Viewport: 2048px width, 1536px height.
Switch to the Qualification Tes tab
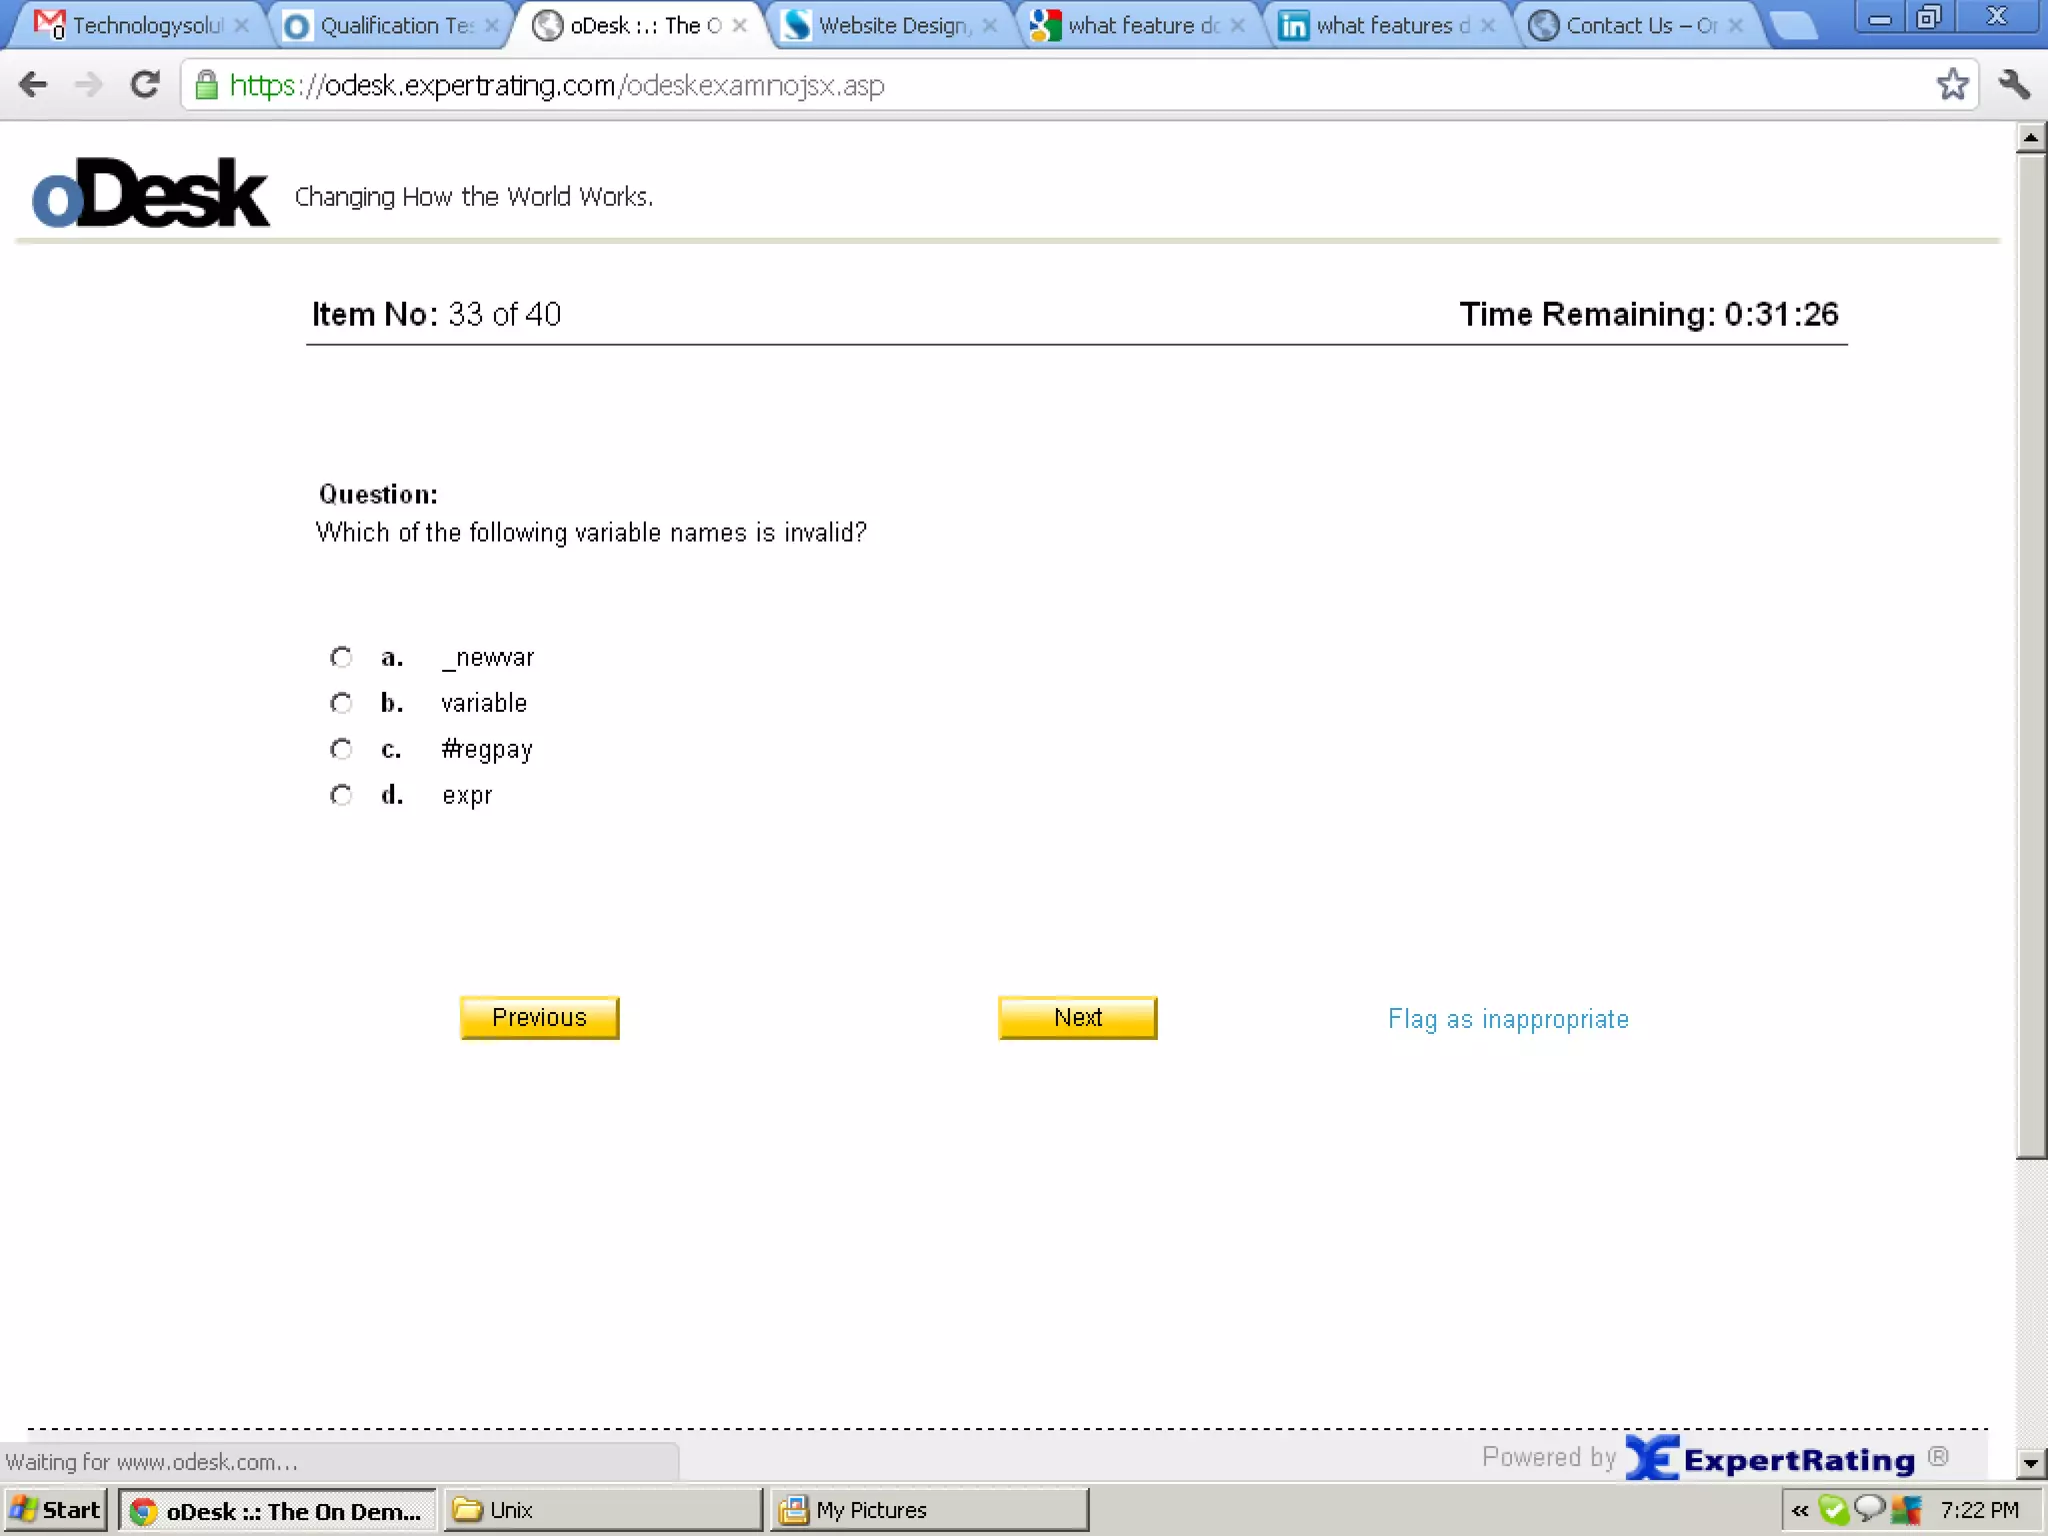pyautogui.click(x=390, y=25)
